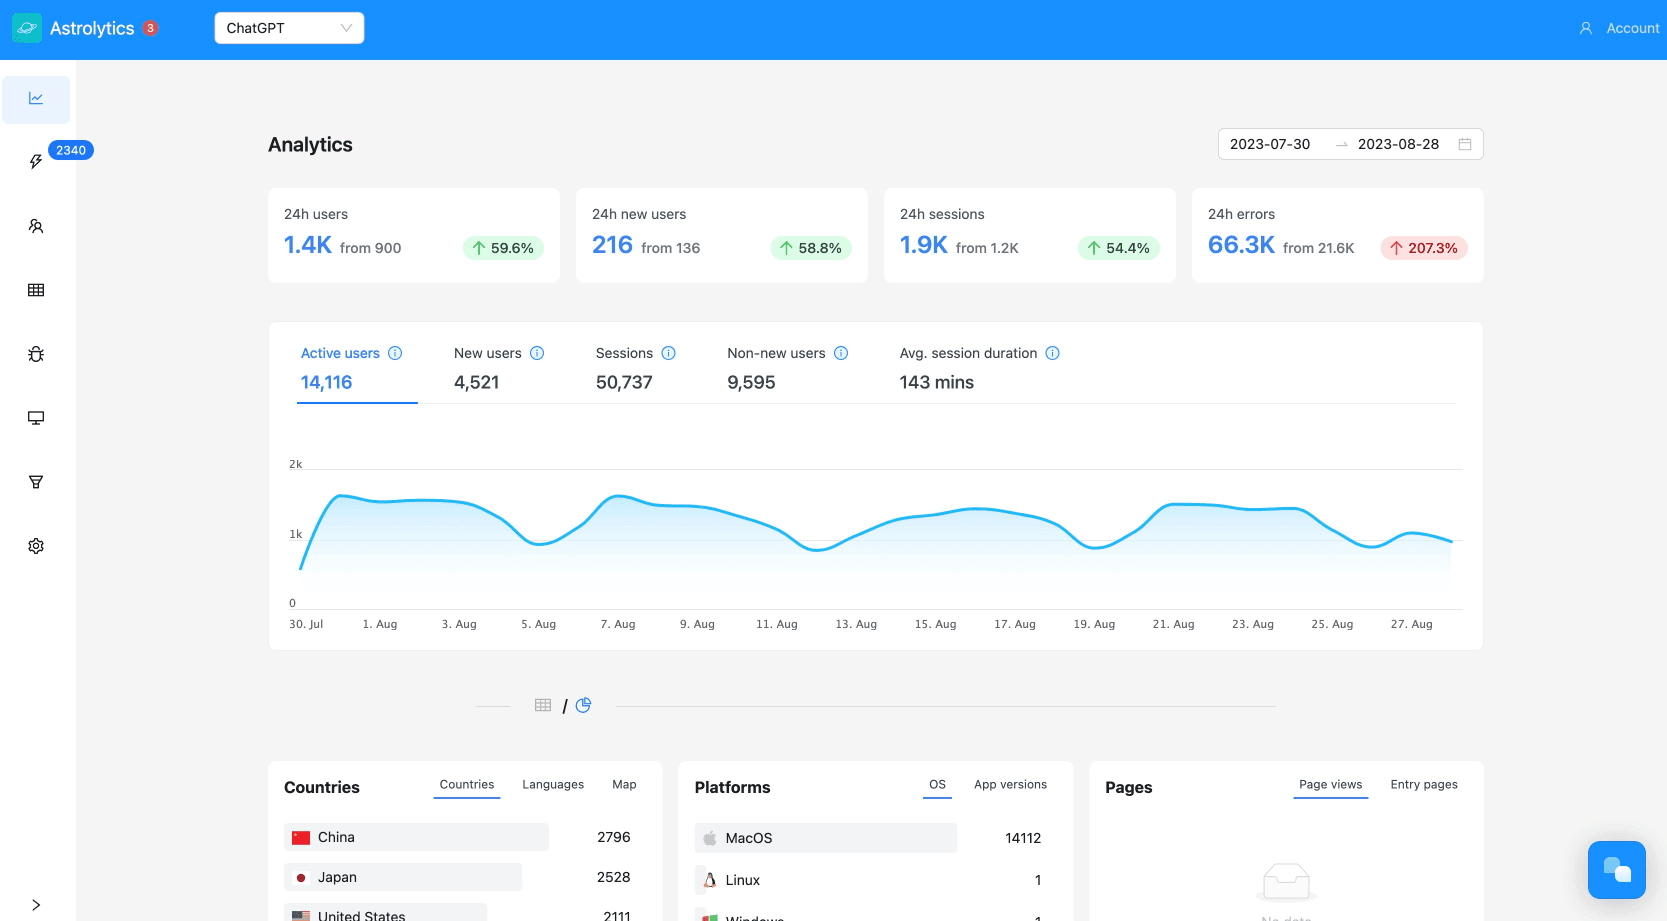The width and height of the screenshot is (1667, 921).
Task: Open the users section from sidebar
Action: pyautogui.click(x=36, y=225)
